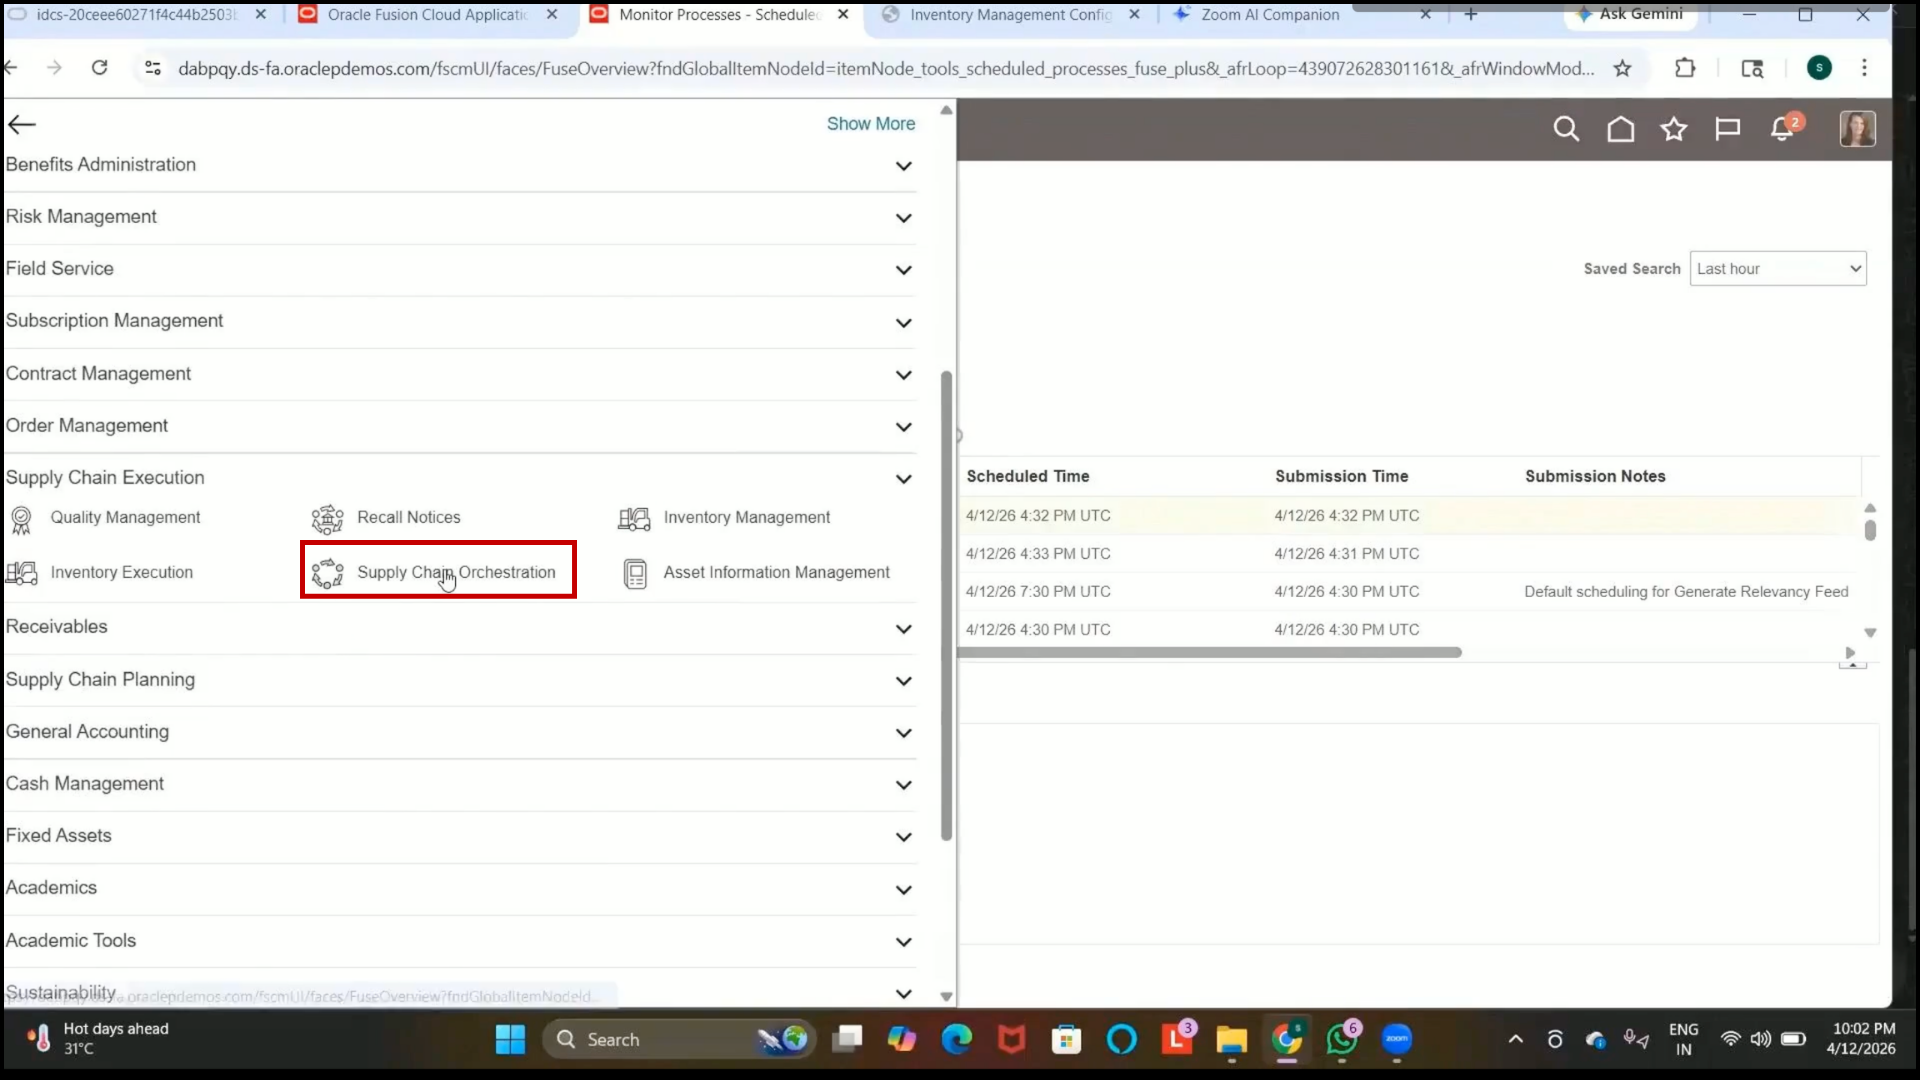Click processes table vertical scrollbar thumb
Screen dimensions: 1920x1080
point(1870,530)
